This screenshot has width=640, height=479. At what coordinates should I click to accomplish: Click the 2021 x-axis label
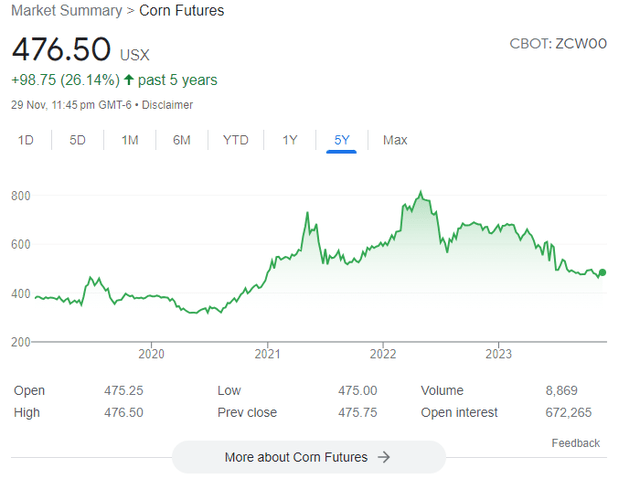[267, 354]
